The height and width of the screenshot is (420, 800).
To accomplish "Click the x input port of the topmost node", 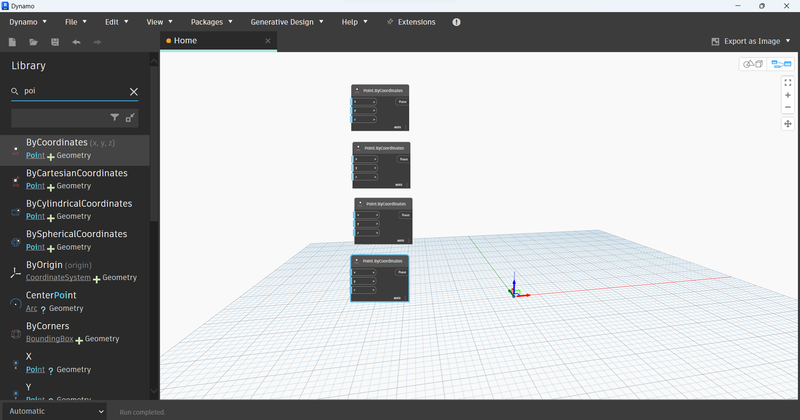I will [x=363, y=102].
